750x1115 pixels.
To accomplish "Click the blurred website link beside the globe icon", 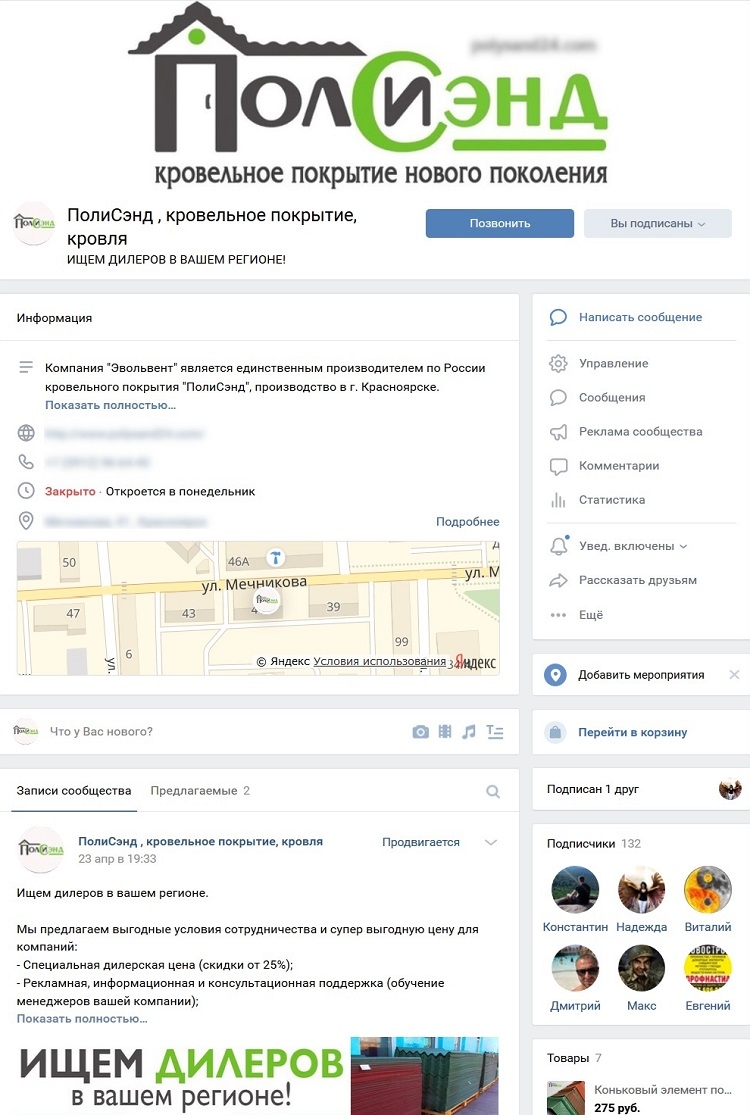I will tap(124, 433).
